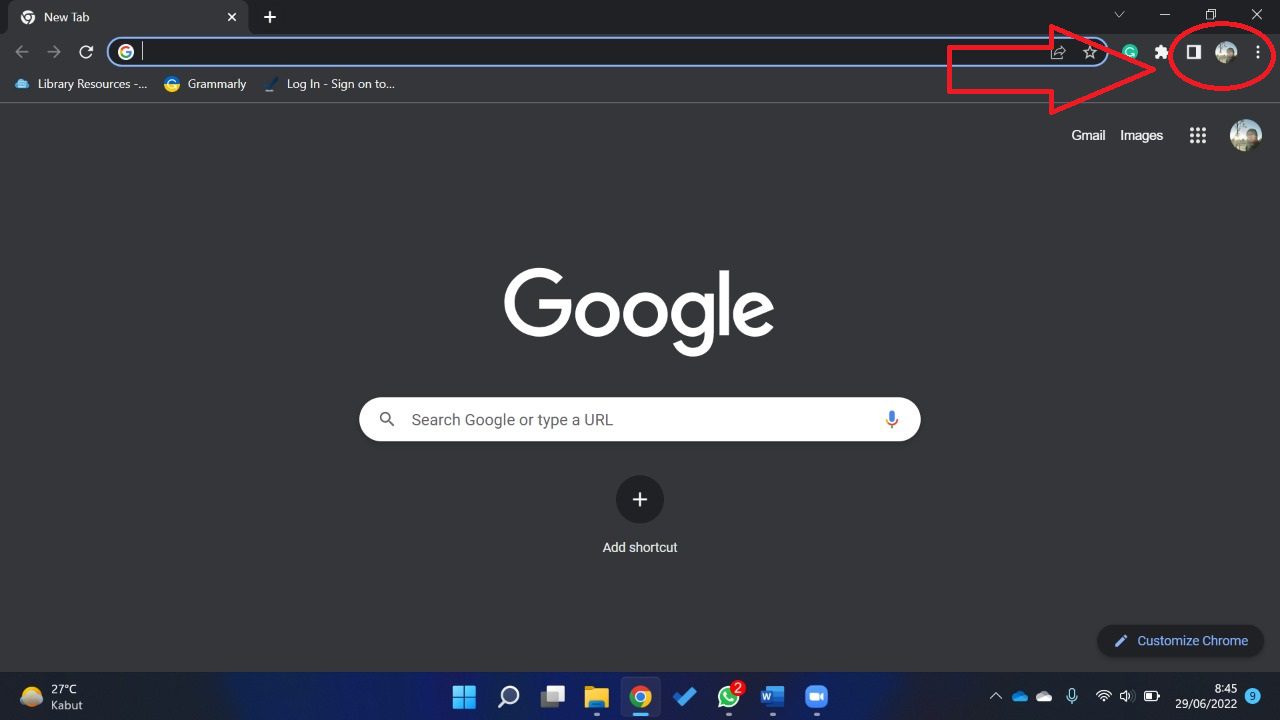Open Google Images link
The width and height of the screenshot is (1280, 720).
(1141, 135)
